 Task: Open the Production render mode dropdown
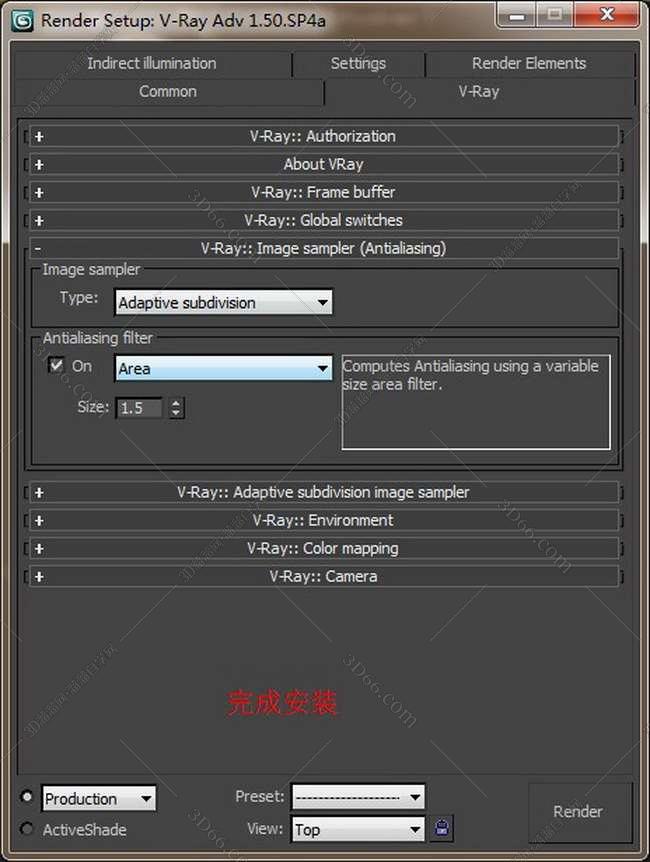[x=98, y=798]
